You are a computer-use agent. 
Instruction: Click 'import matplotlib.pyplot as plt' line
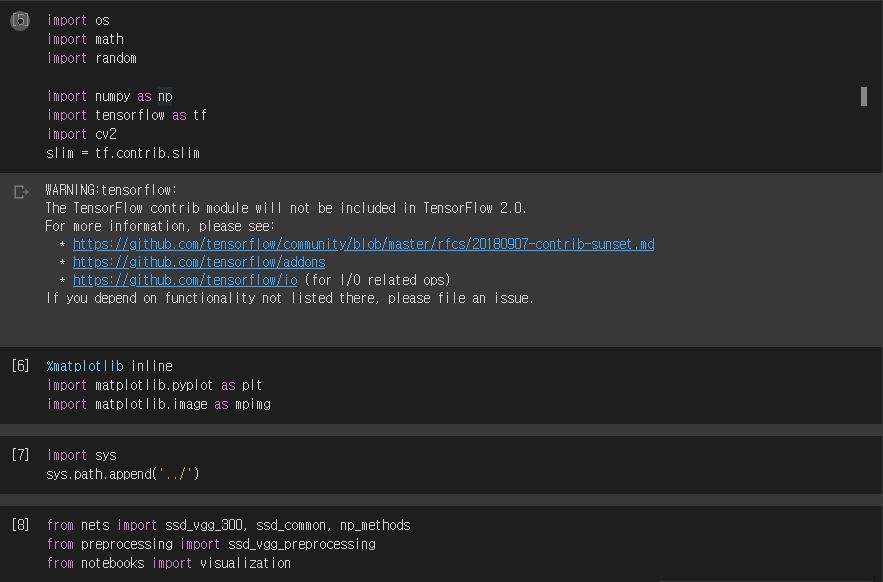click(x=154, y=385)
